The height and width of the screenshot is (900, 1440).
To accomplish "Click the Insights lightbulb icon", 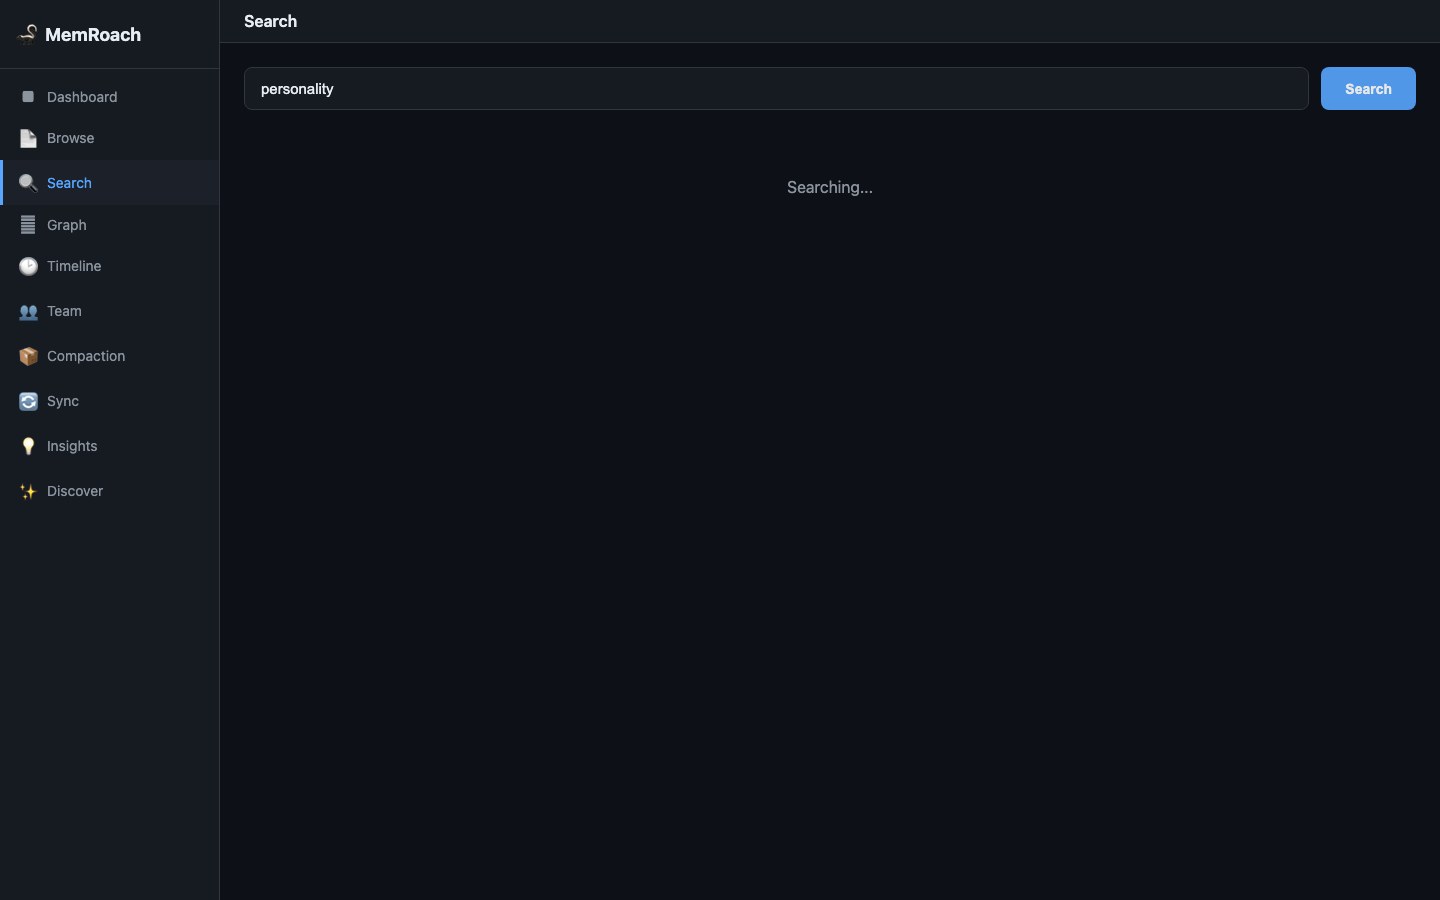I will pos(28,446).
